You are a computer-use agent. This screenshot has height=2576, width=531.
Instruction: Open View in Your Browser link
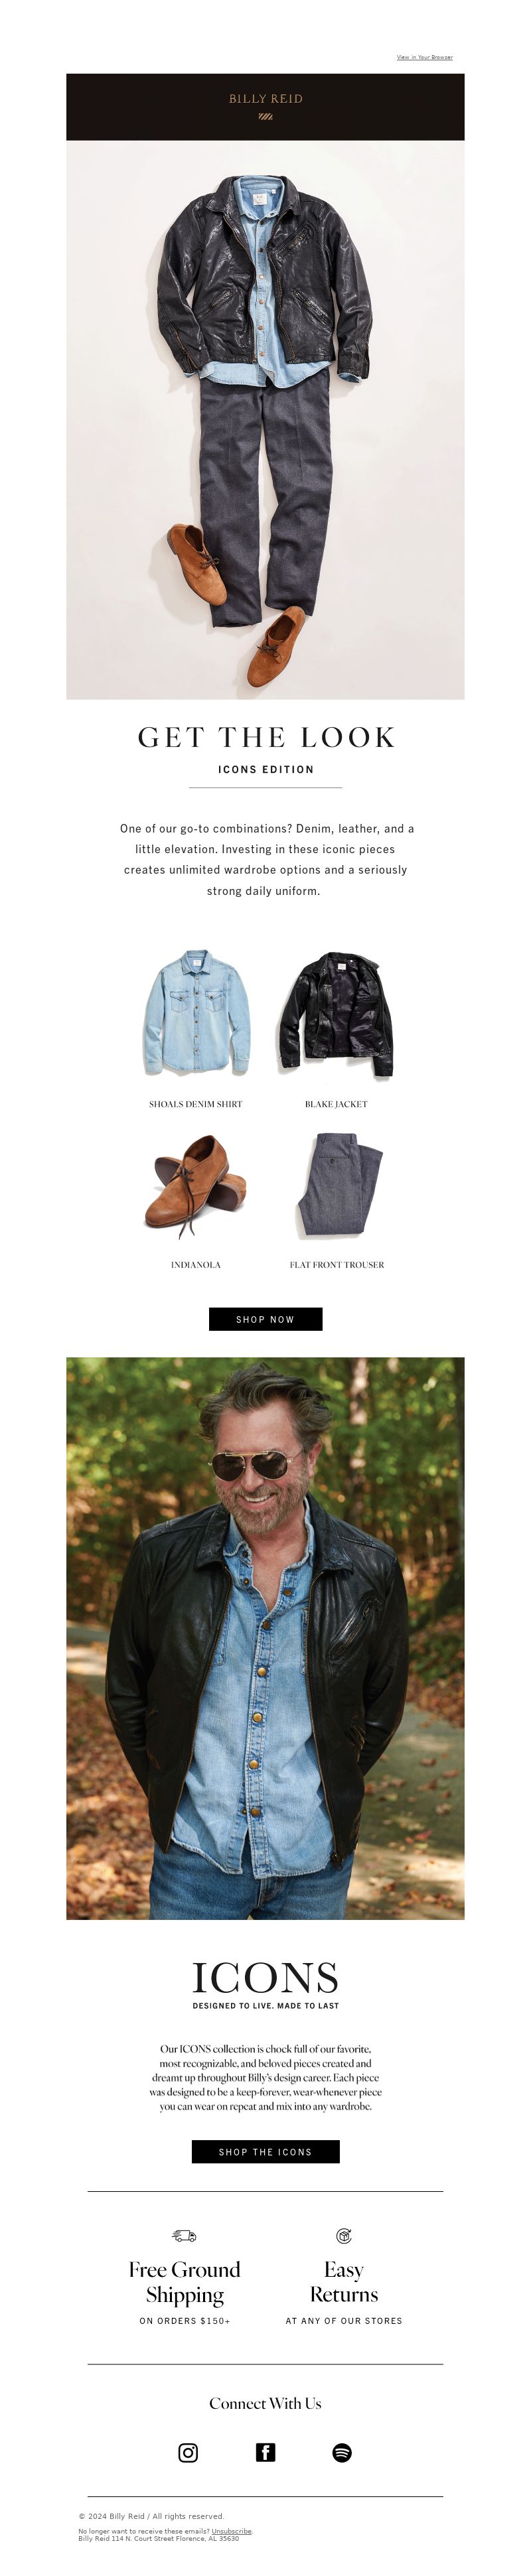pyautogui.click(x=424, y=57)
